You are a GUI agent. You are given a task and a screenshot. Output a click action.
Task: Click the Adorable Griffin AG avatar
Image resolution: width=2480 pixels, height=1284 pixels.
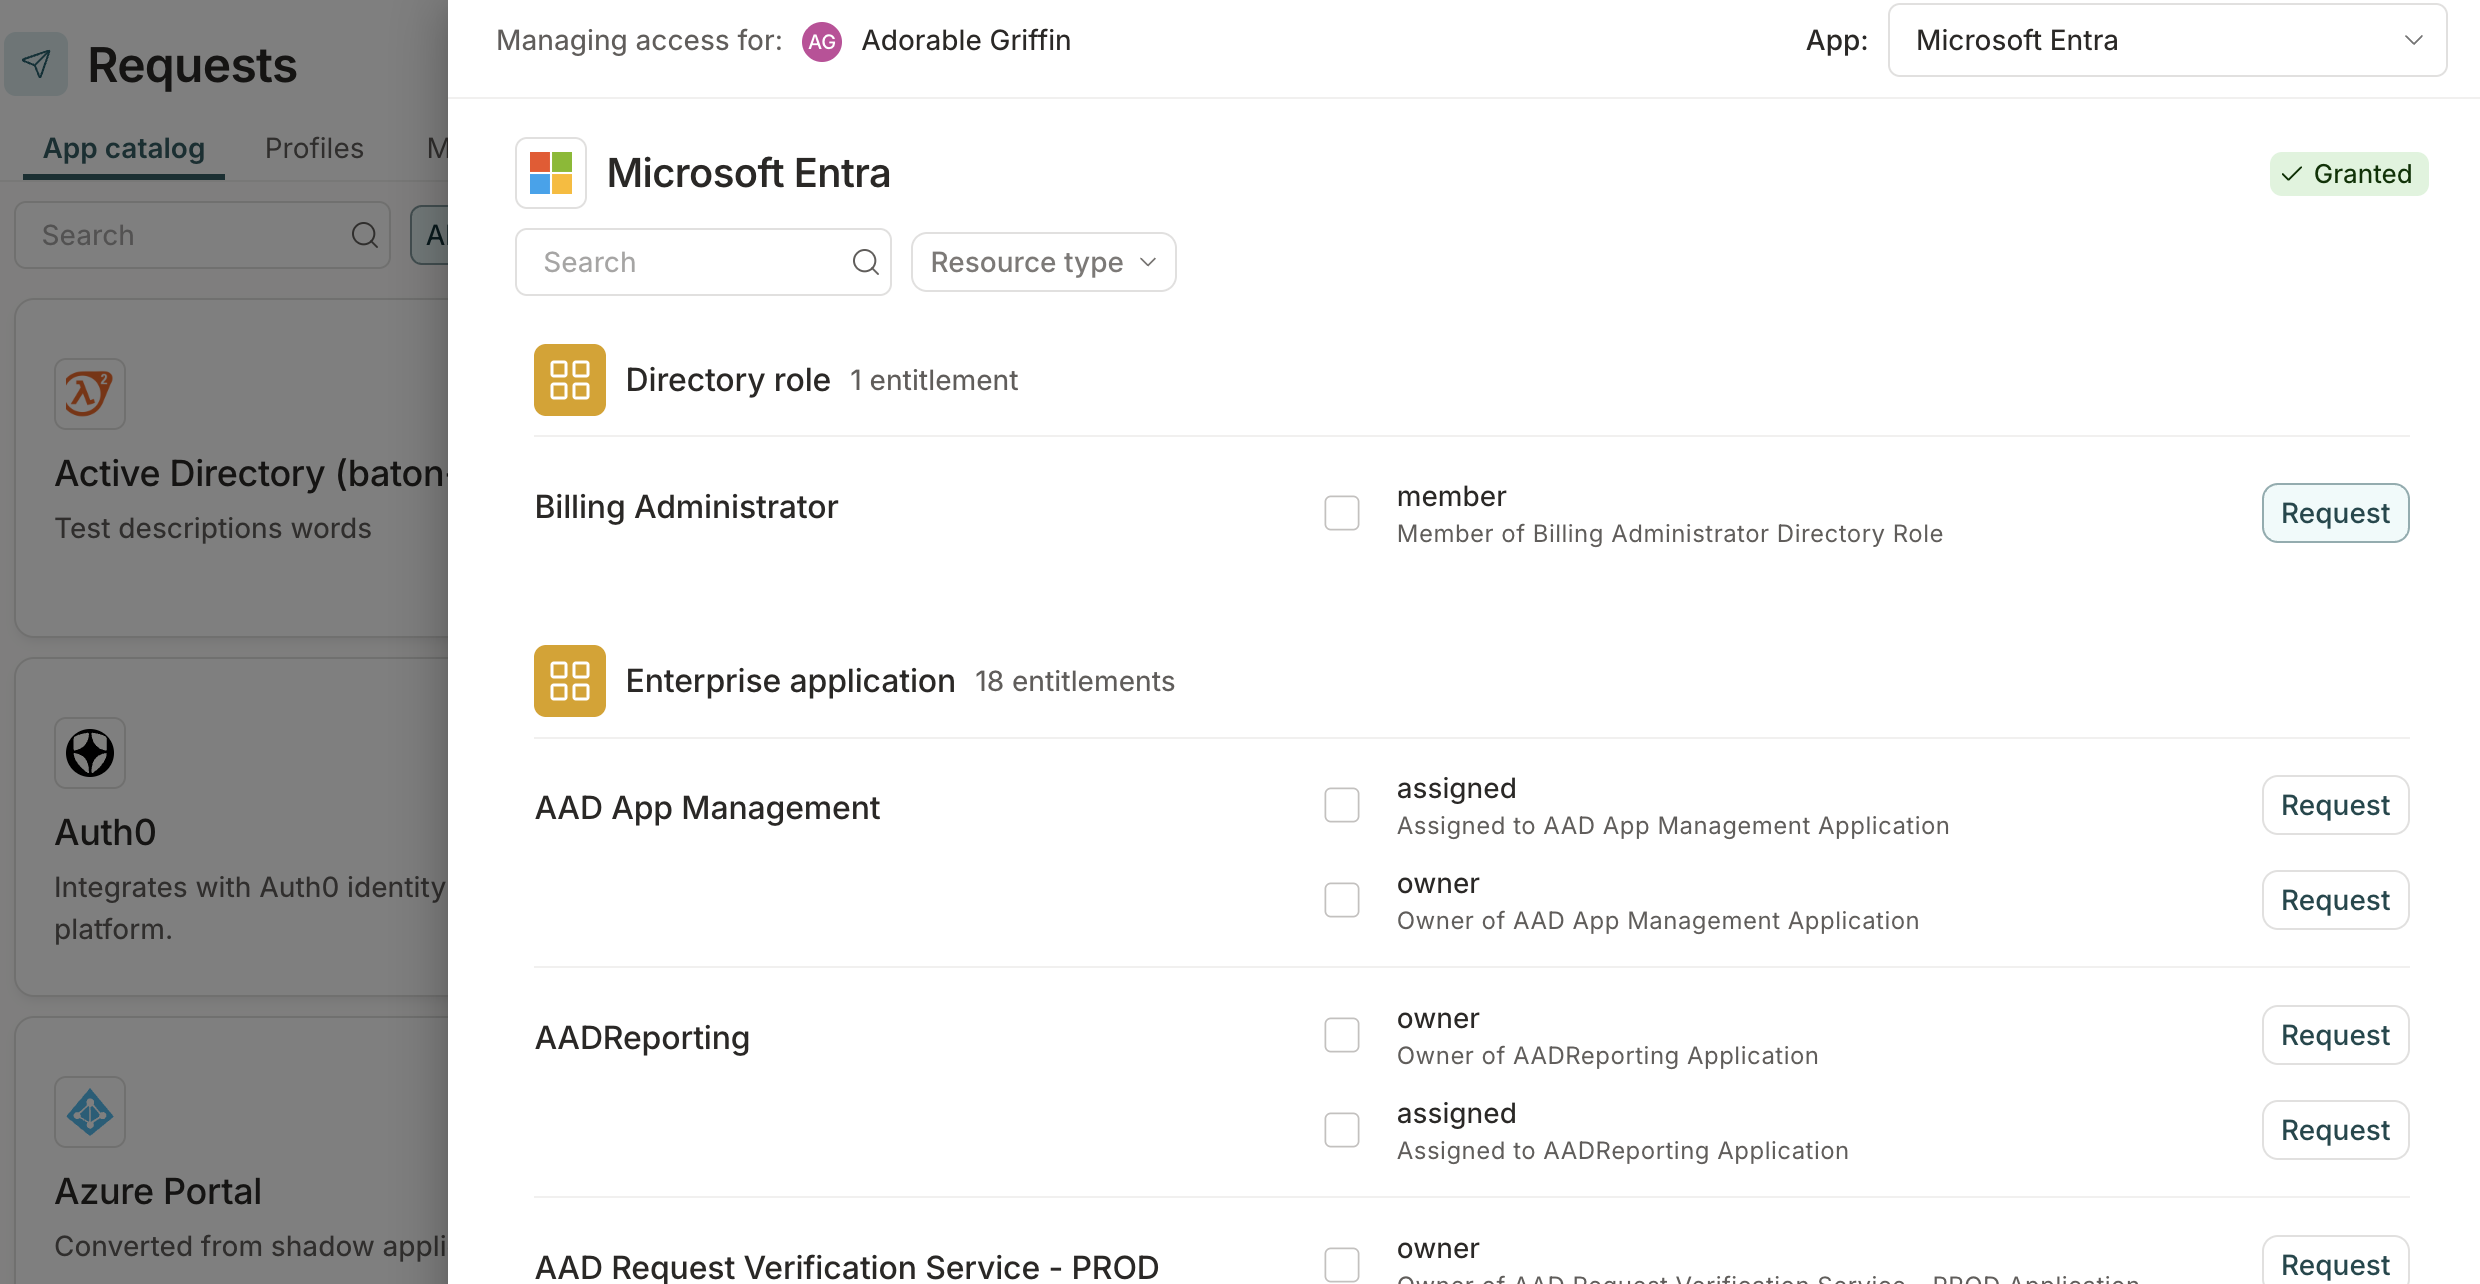pyautogui.click(x=822, y=41)
